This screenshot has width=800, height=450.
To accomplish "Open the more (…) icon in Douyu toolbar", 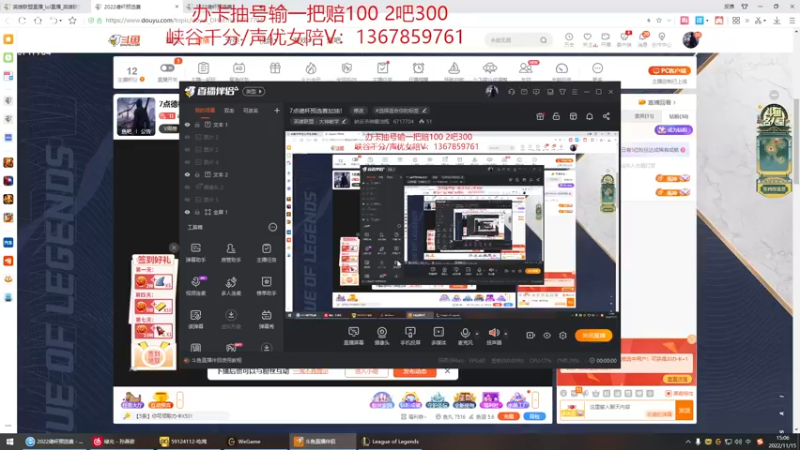I will pos(597,68).
